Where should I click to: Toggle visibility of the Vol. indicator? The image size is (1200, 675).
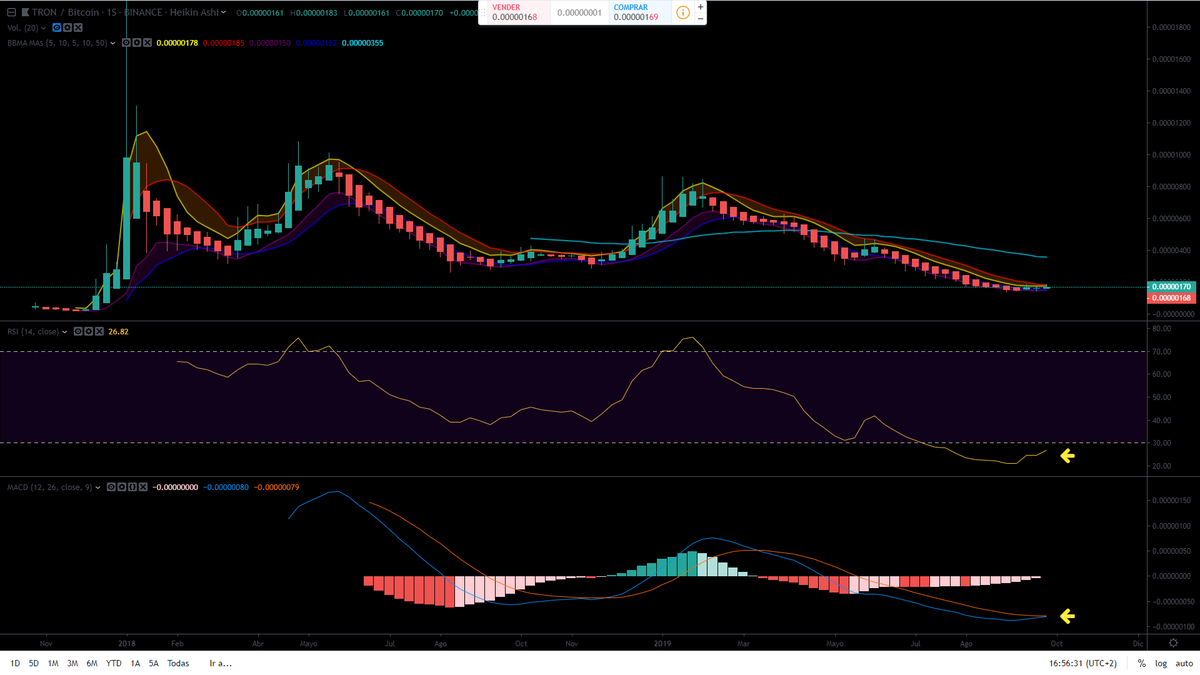pos(57,28)
